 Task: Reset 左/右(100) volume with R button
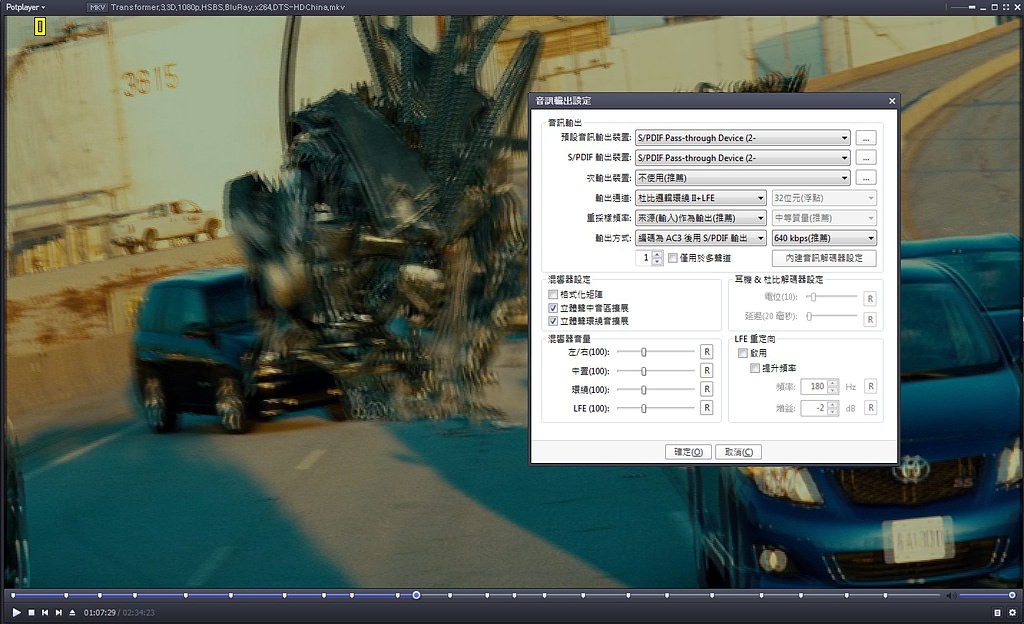[x=707, y=352]
